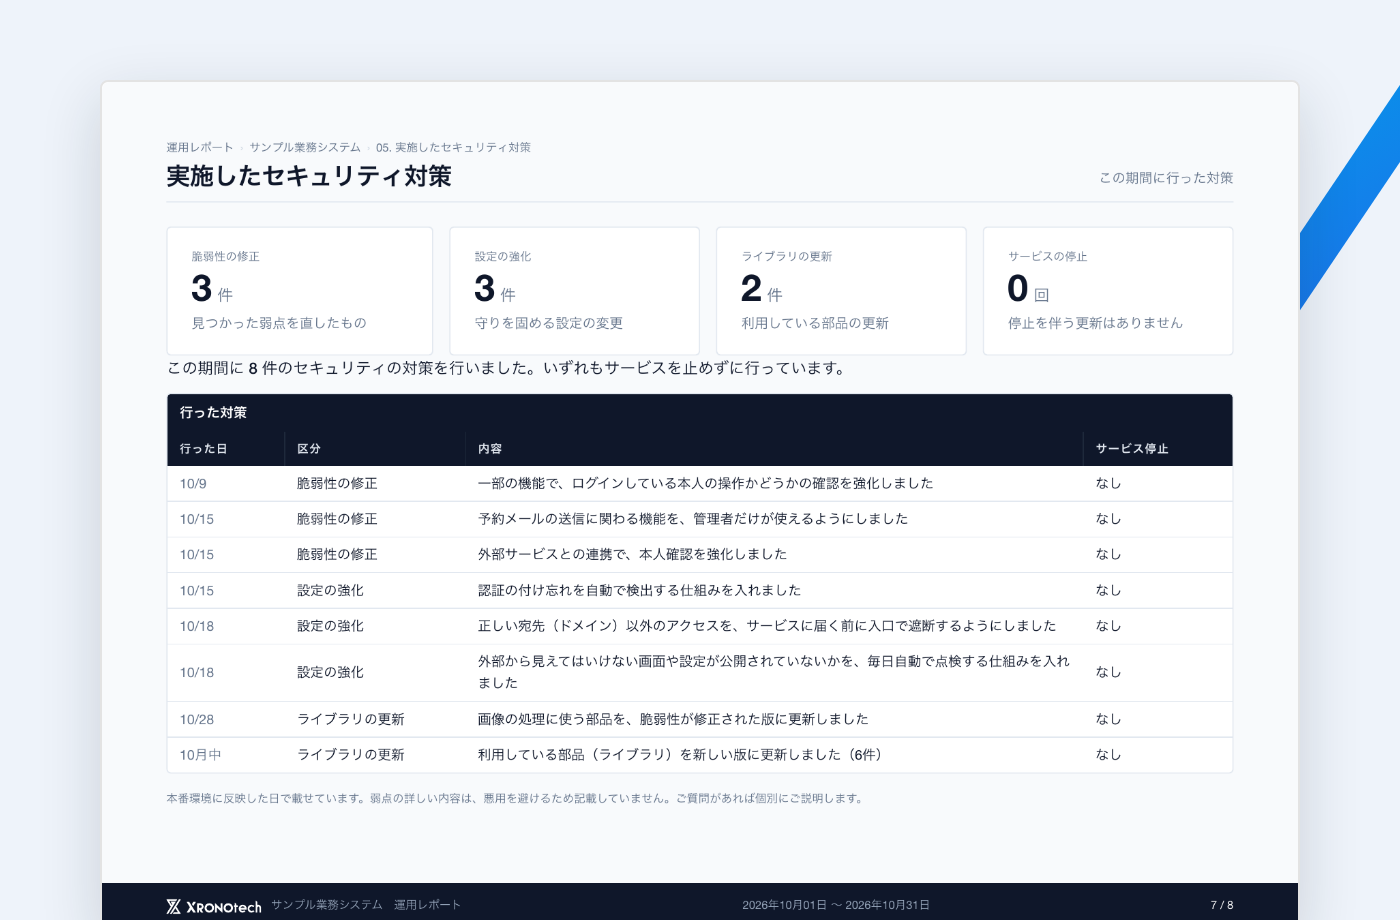1400x920 pixels.
Task: Open the 運用レポート breadcrumb link
Action: (200, 147)
